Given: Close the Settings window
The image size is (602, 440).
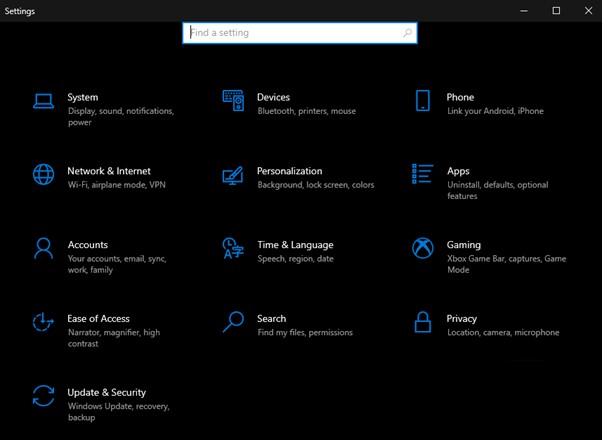Looking at the screenshot, I should pyautogui.click(x=588, y=11).
